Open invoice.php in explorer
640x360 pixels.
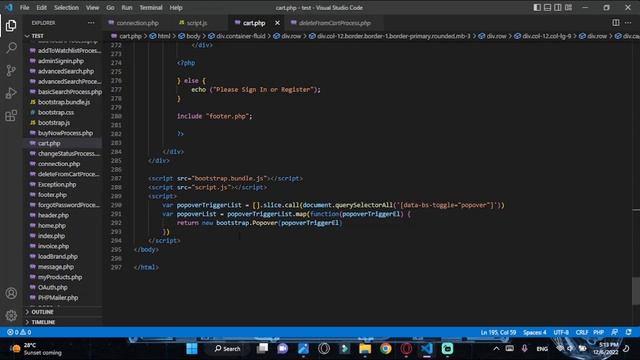point(53,246)
